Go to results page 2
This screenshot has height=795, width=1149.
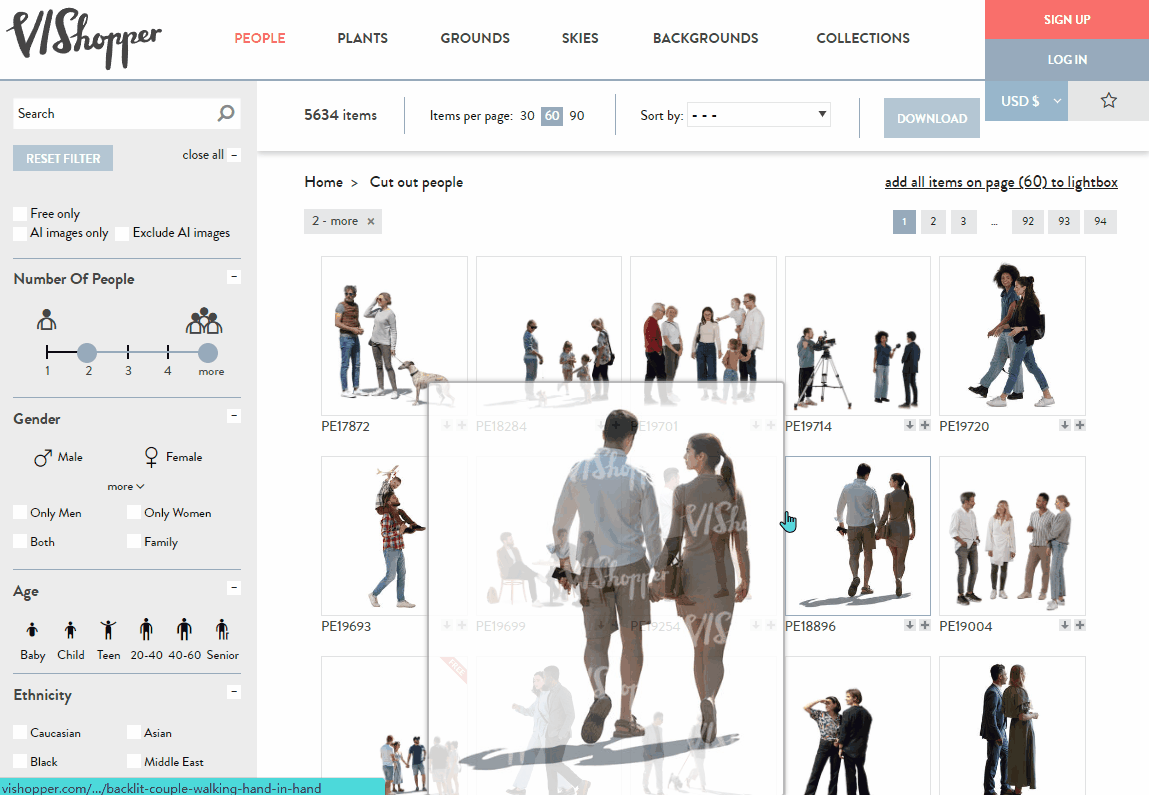click(x=933, y=221)
